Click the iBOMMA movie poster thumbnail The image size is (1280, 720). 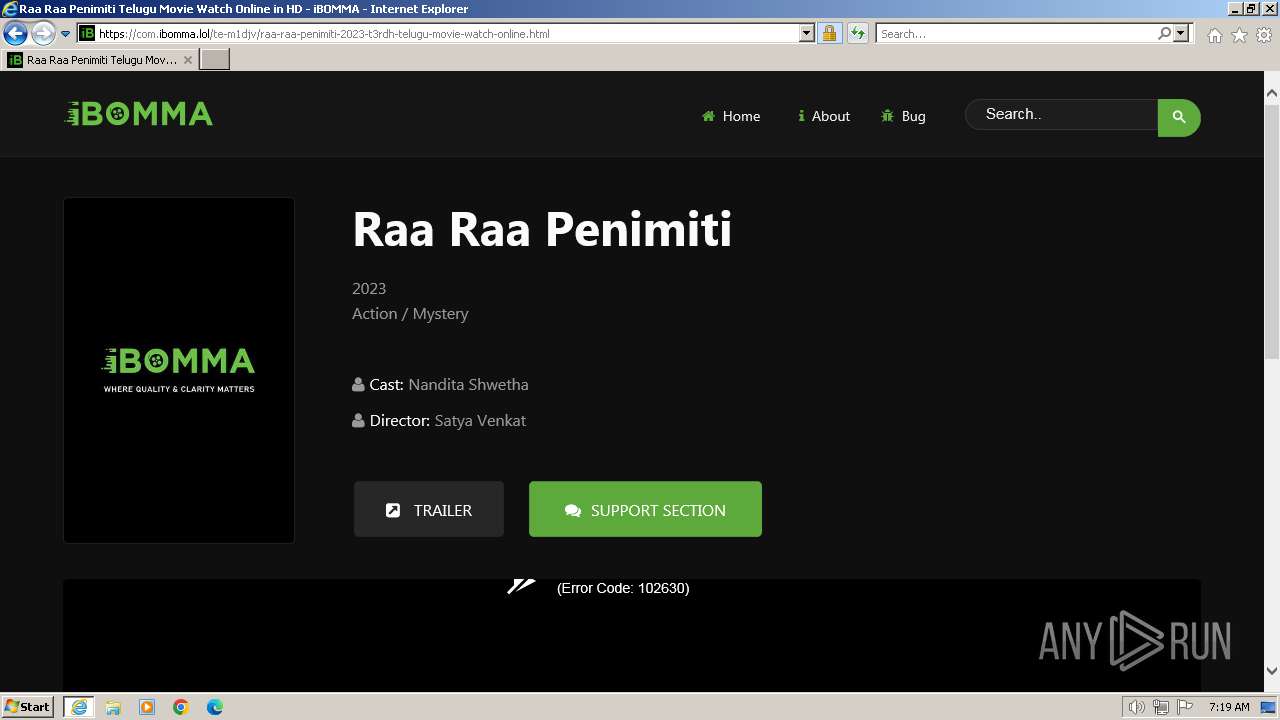coord(179,370)
